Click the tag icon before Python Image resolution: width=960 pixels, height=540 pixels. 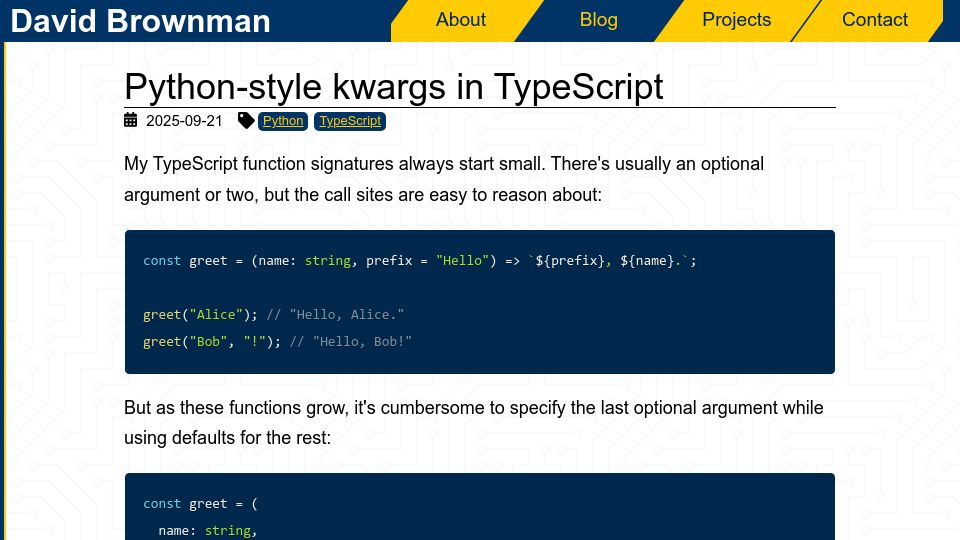(246, 121)
